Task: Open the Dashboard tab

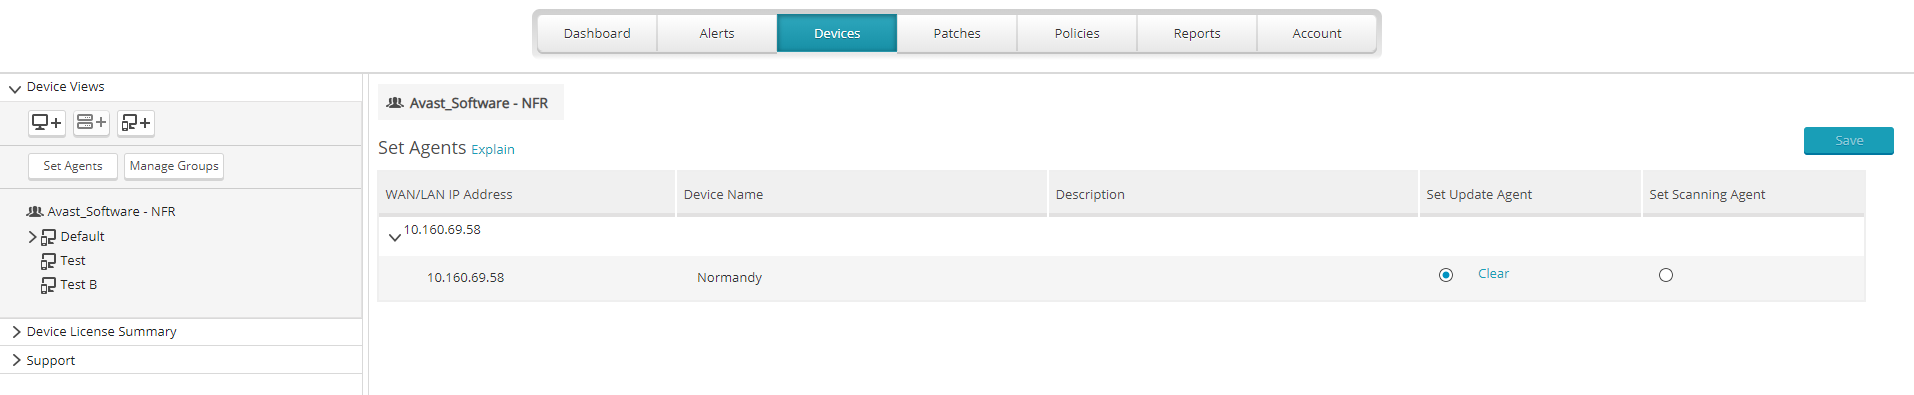Action: [597, 33]
